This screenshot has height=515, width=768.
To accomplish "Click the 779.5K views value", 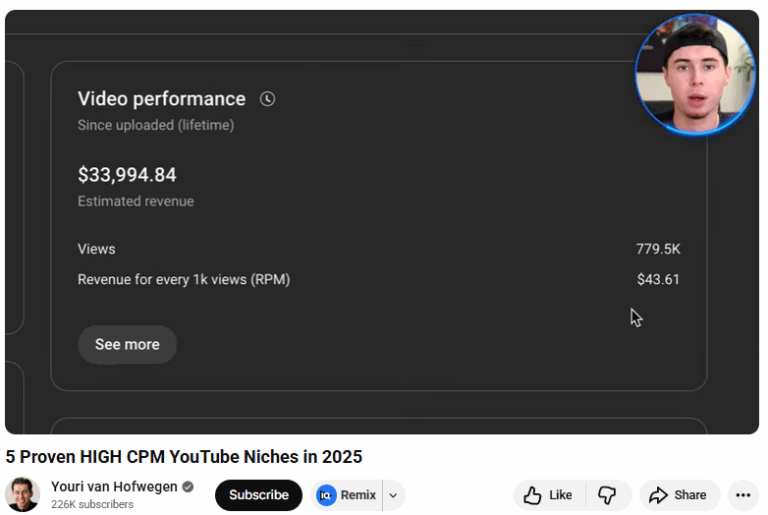I will tap(657, 249).
